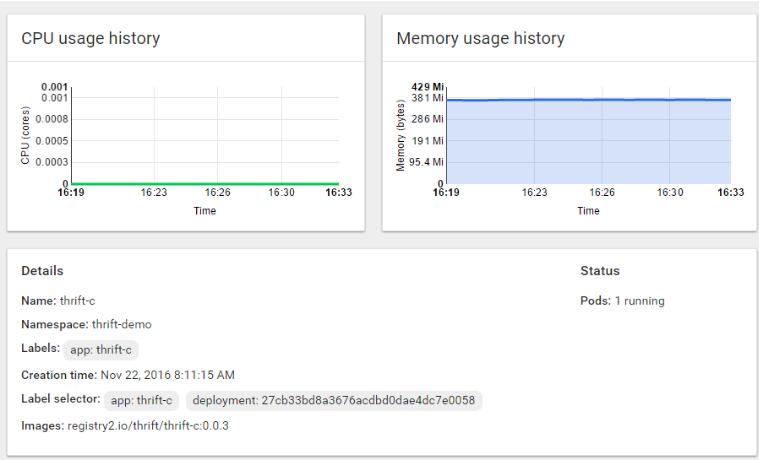Click 'app: thrift-c' chip in Label selector
This screenshot has height=460, width=759.
(141, 401)
